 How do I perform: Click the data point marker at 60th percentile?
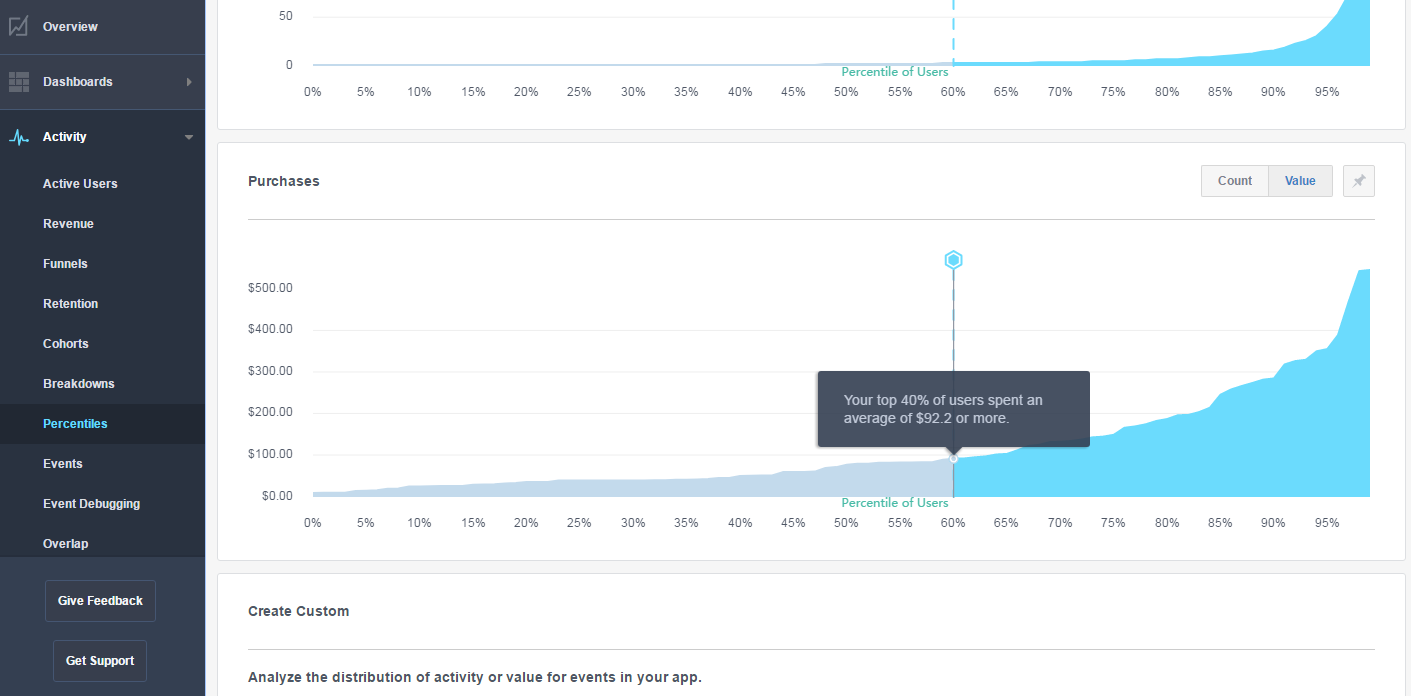coord(953,458)
